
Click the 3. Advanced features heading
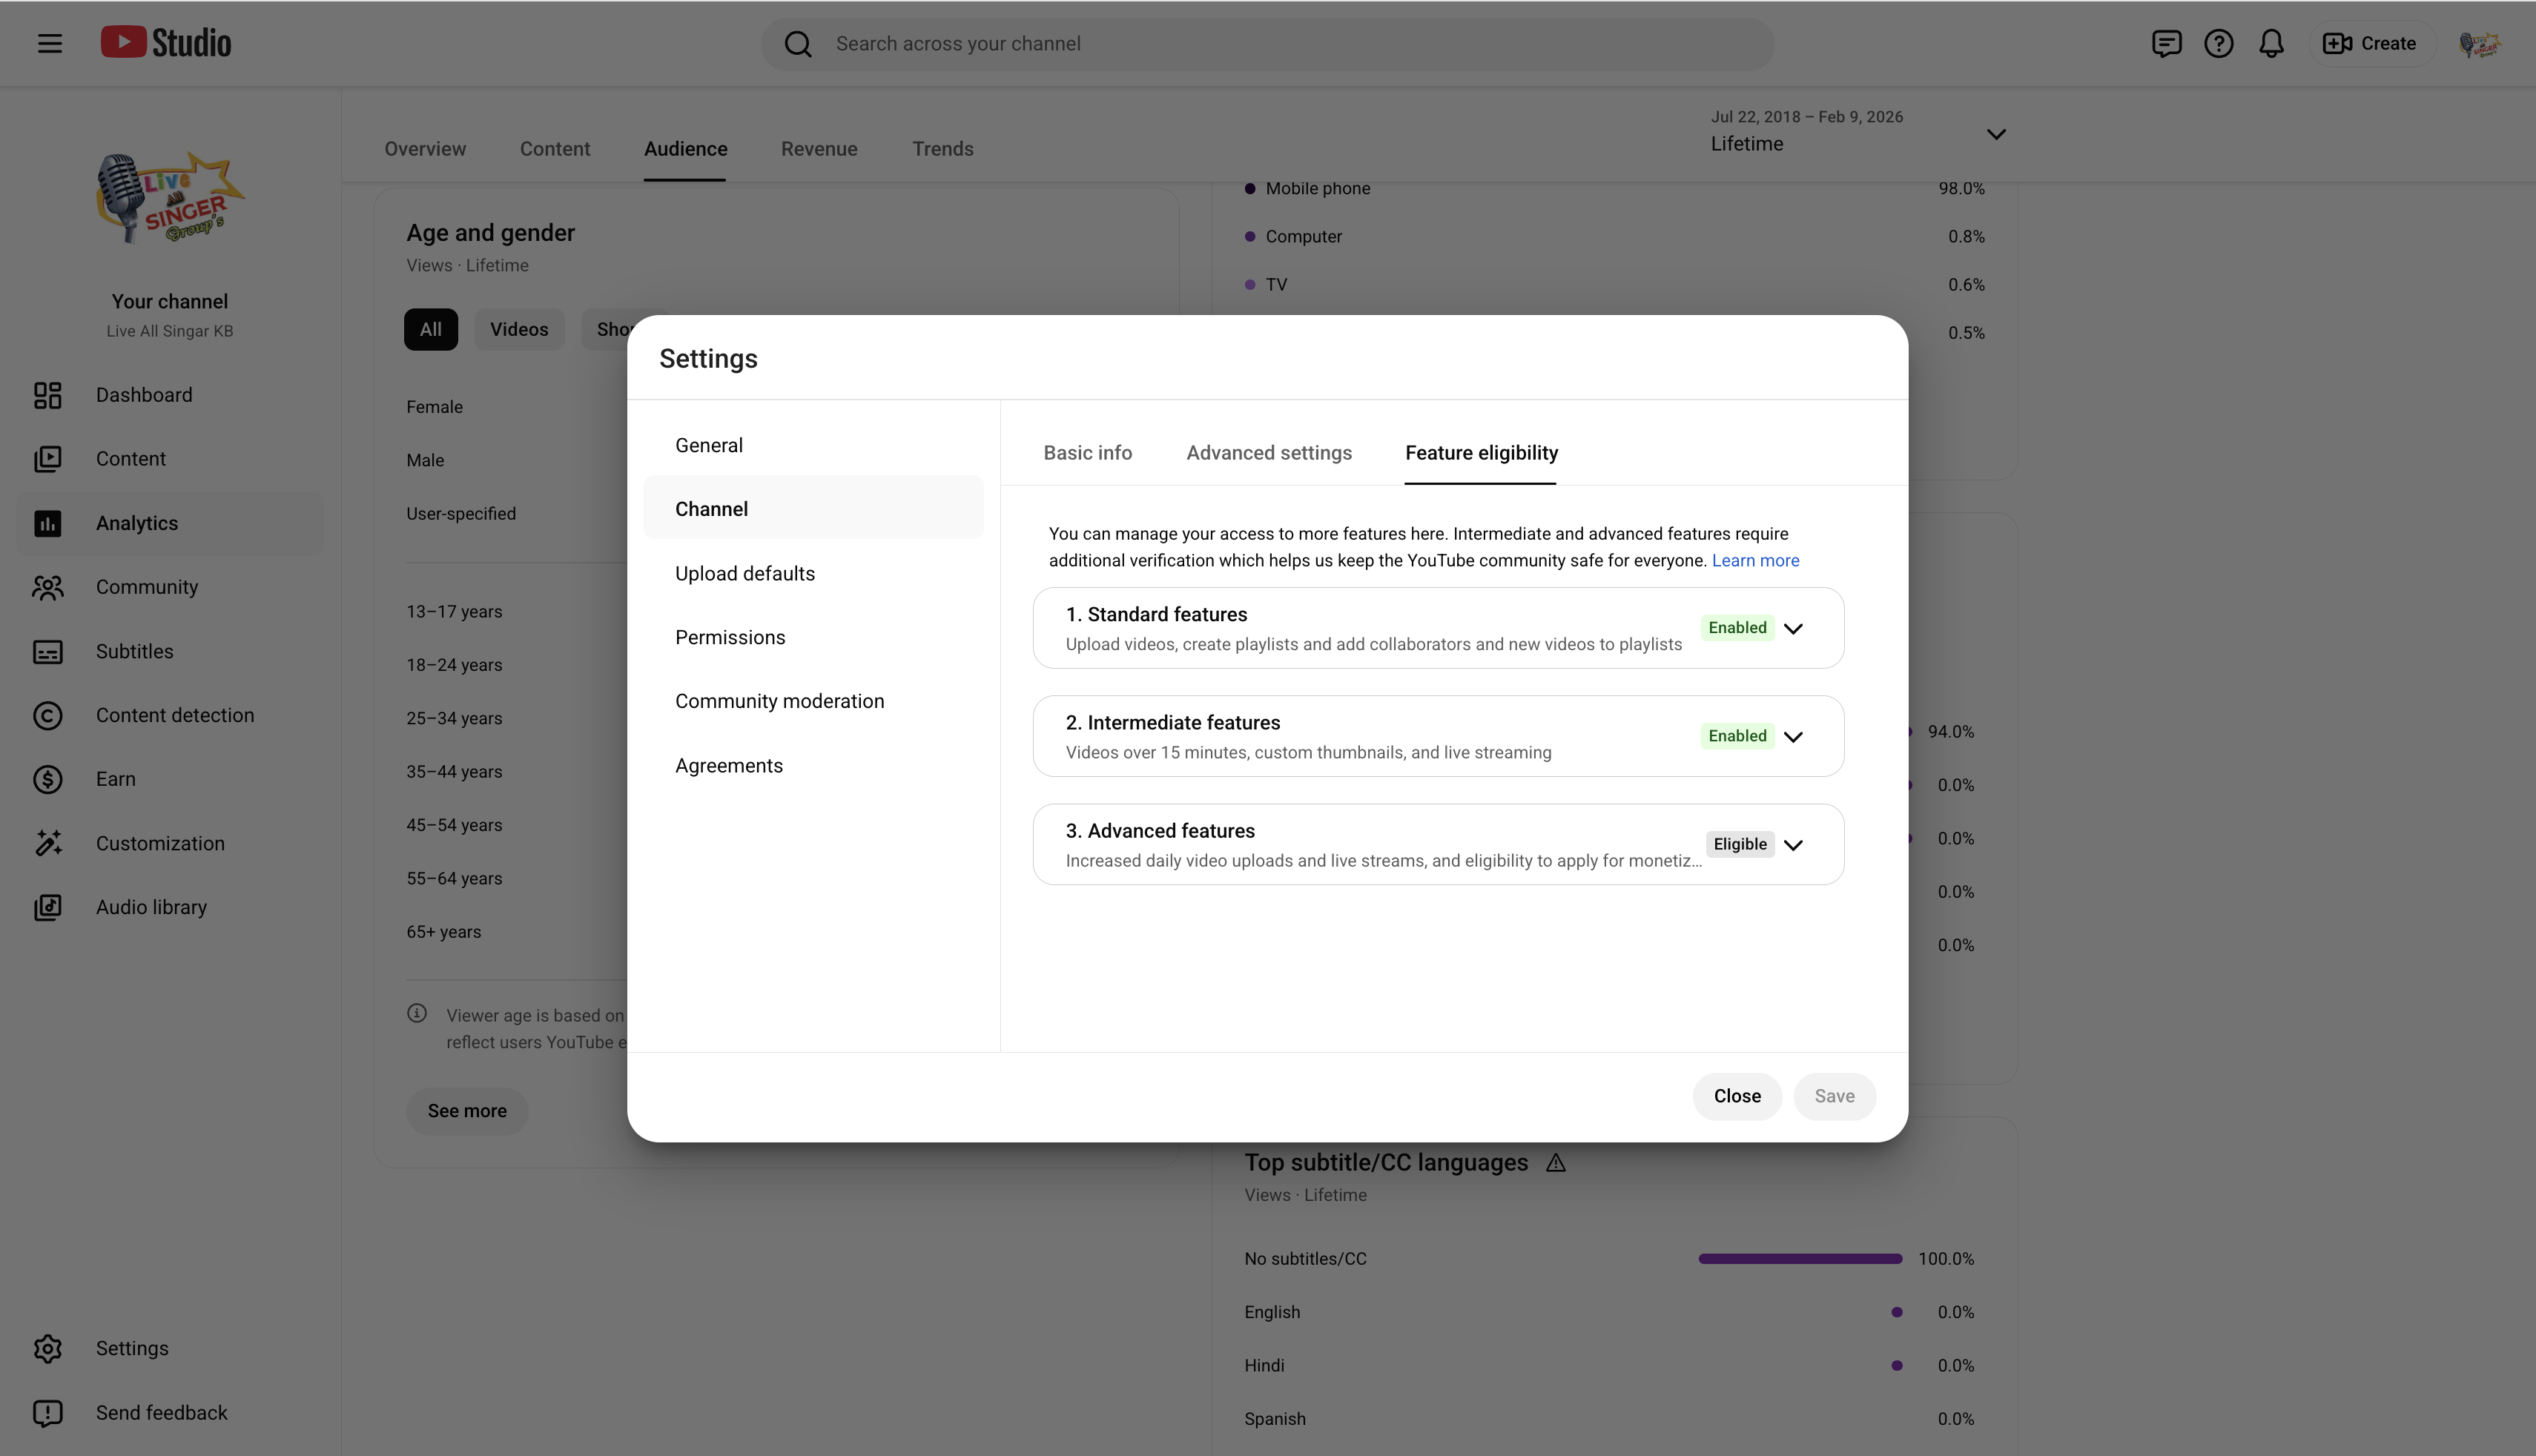click(x=1160, y=830)
